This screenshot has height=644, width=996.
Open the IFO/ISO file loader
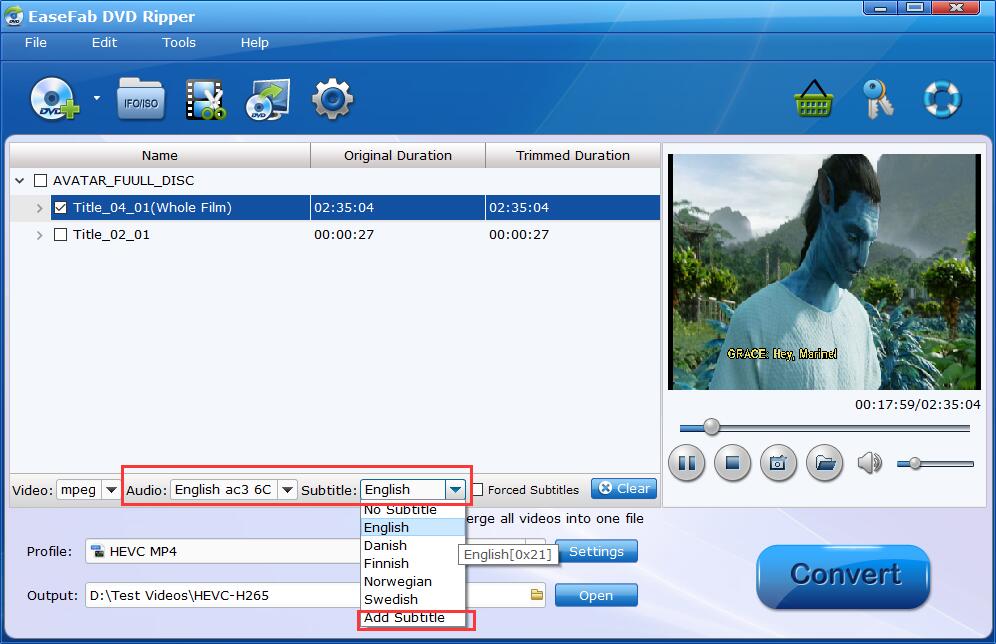(140, 99)
